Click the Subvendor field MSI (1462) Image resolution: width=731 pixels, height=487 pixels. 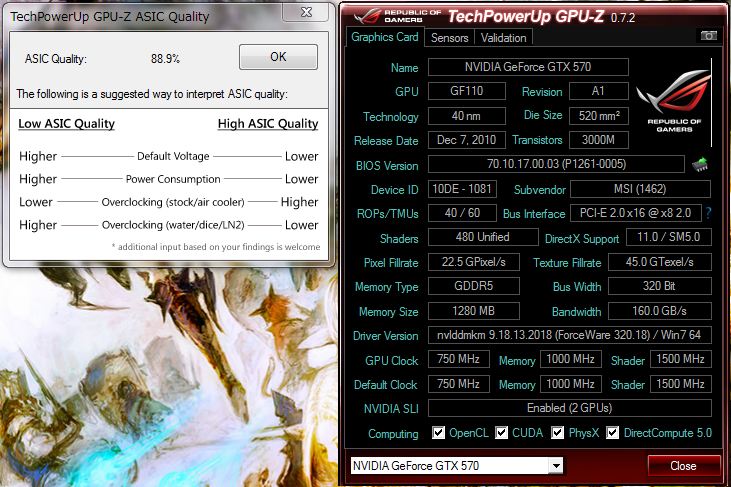(640, 189)
